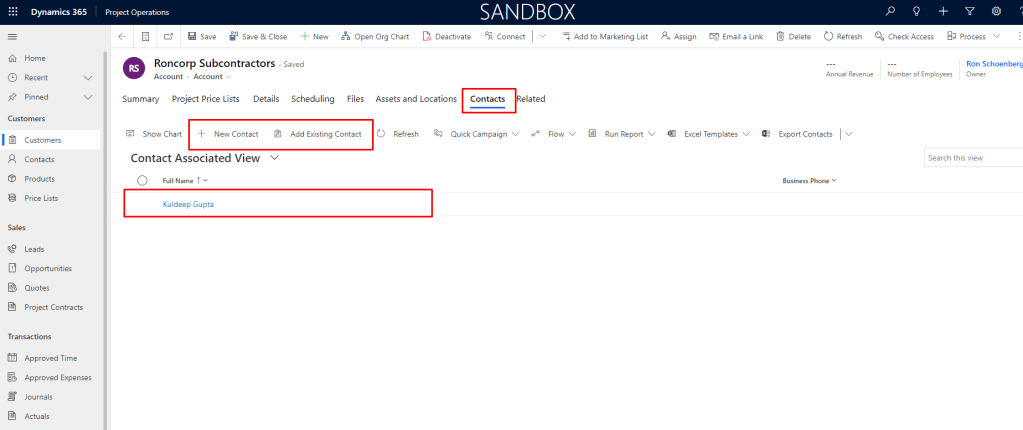The image size is (1023, 430).
Task: Collapse the hamburger site map menu
Action: point(12,37)
